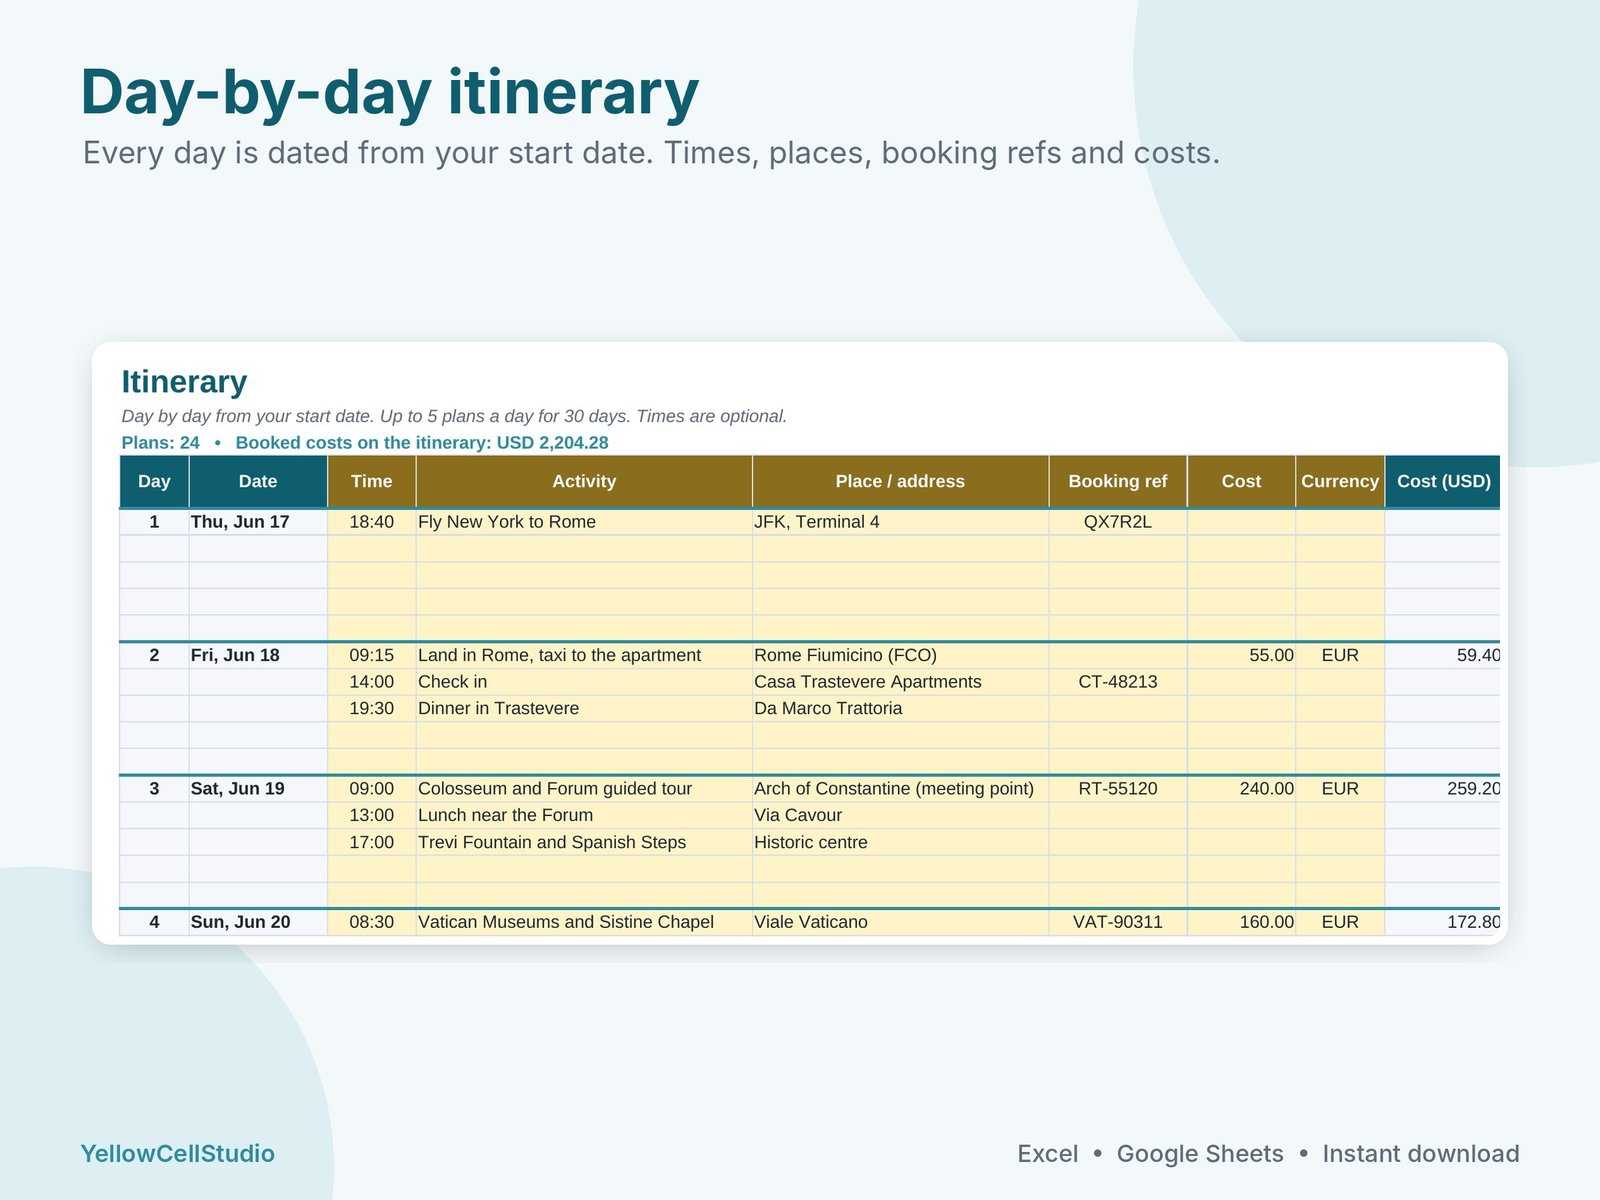The height and width of the screenshot is (1200, 1600).
Task: Select the Place / address header cell
Action: pyautogui.click(x=900, y=481)
